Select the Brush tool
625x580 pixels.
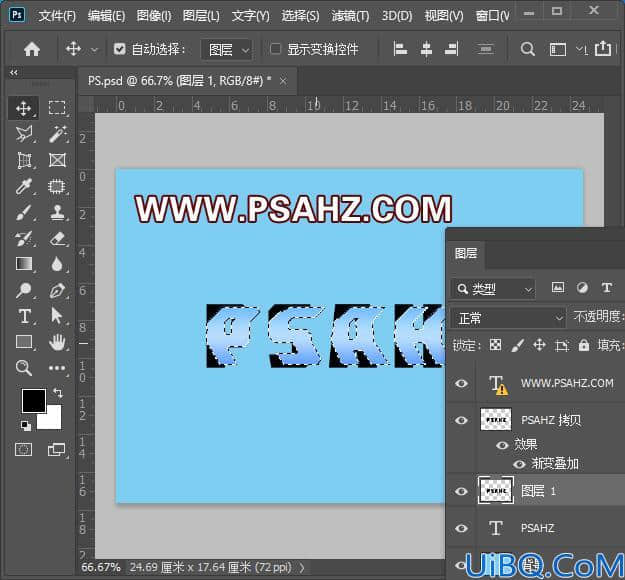pos(24,212)
